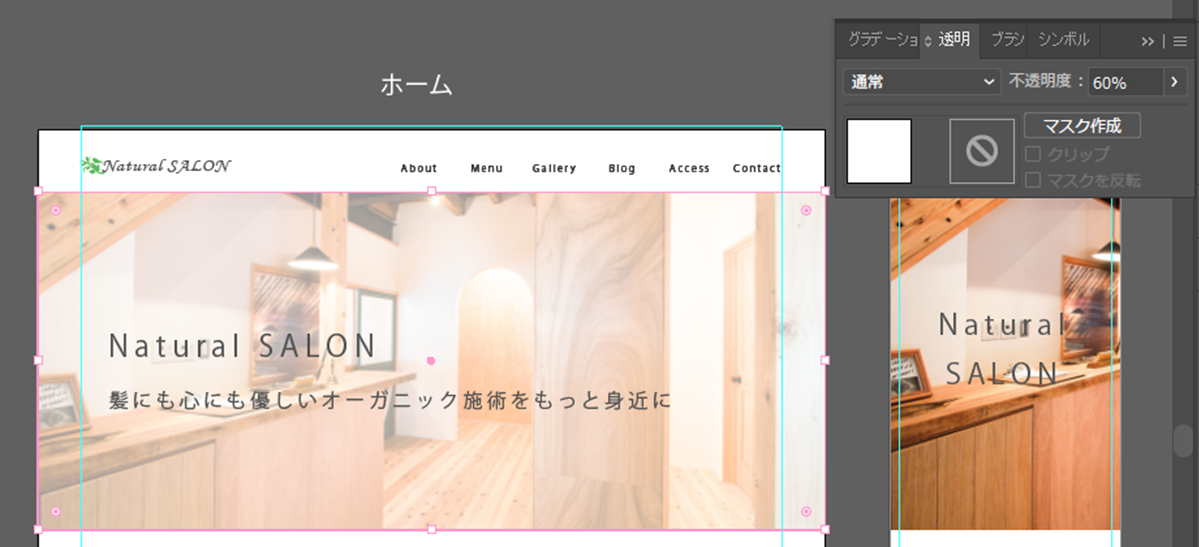The width and height of the screenshot is (1199, 547).
Task: Expand the opacity slider arrow
Action: (x=1175, y=83)
